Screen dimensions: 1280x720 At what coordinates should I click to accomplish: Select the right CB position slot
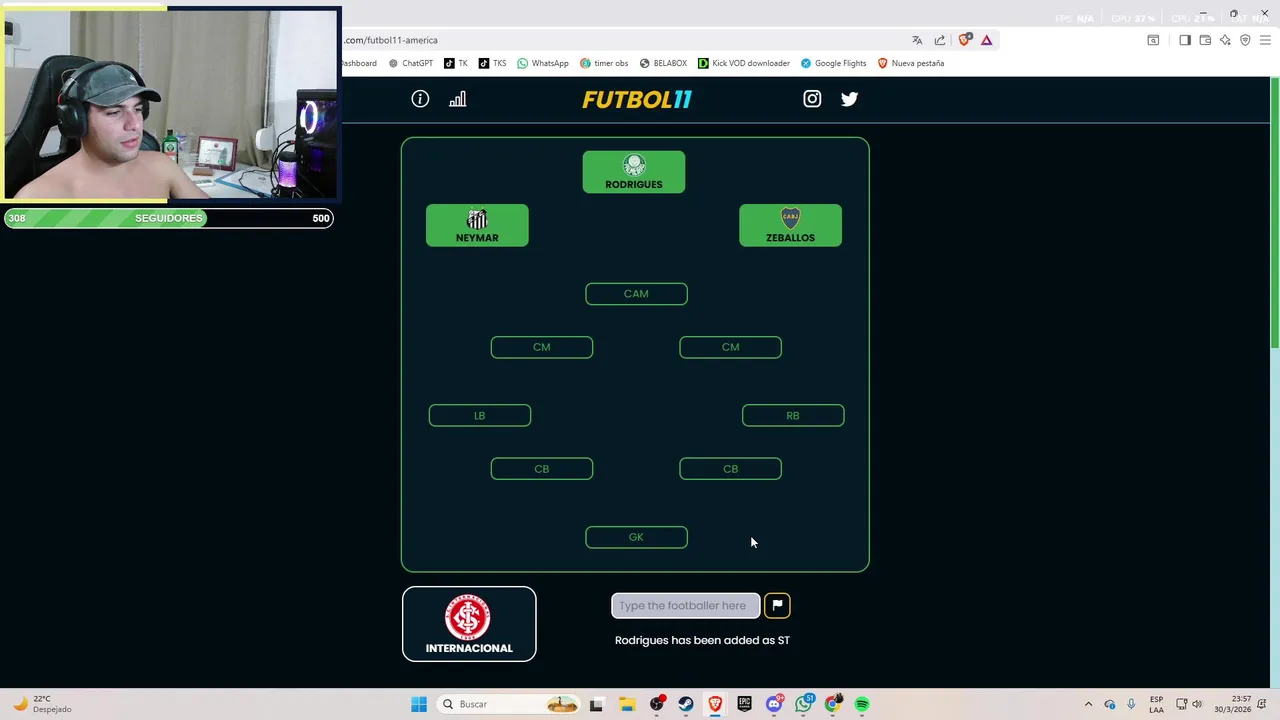(730, 469)
